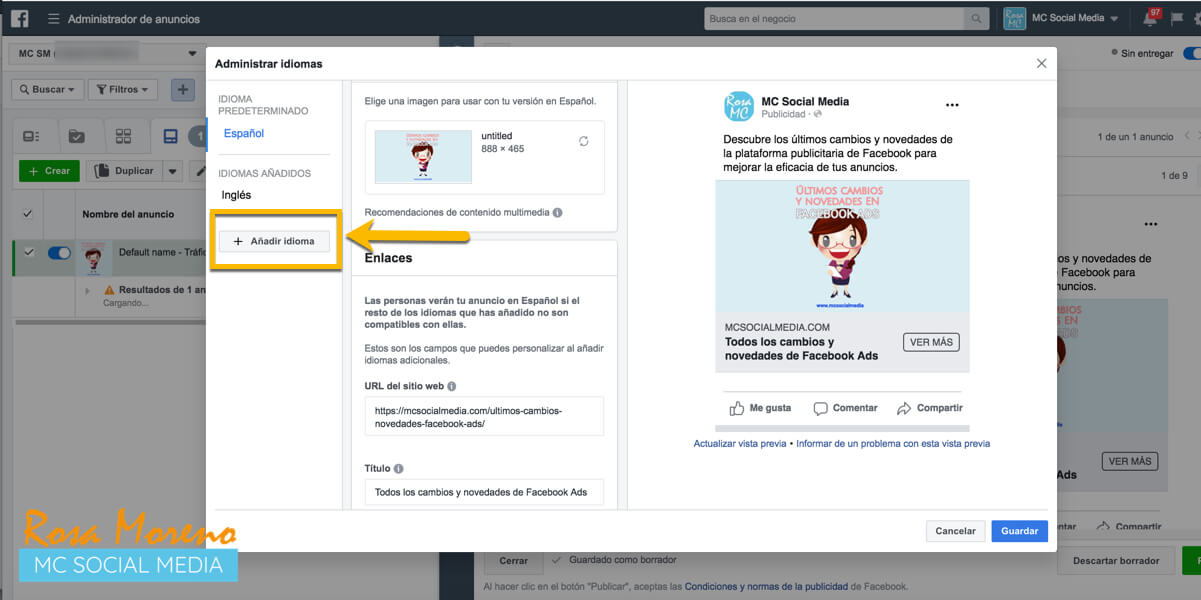Screen dimensions: 1201x600
Task: Click the MC Social Media avatar in the top bar
Action: pos(1014,19)
